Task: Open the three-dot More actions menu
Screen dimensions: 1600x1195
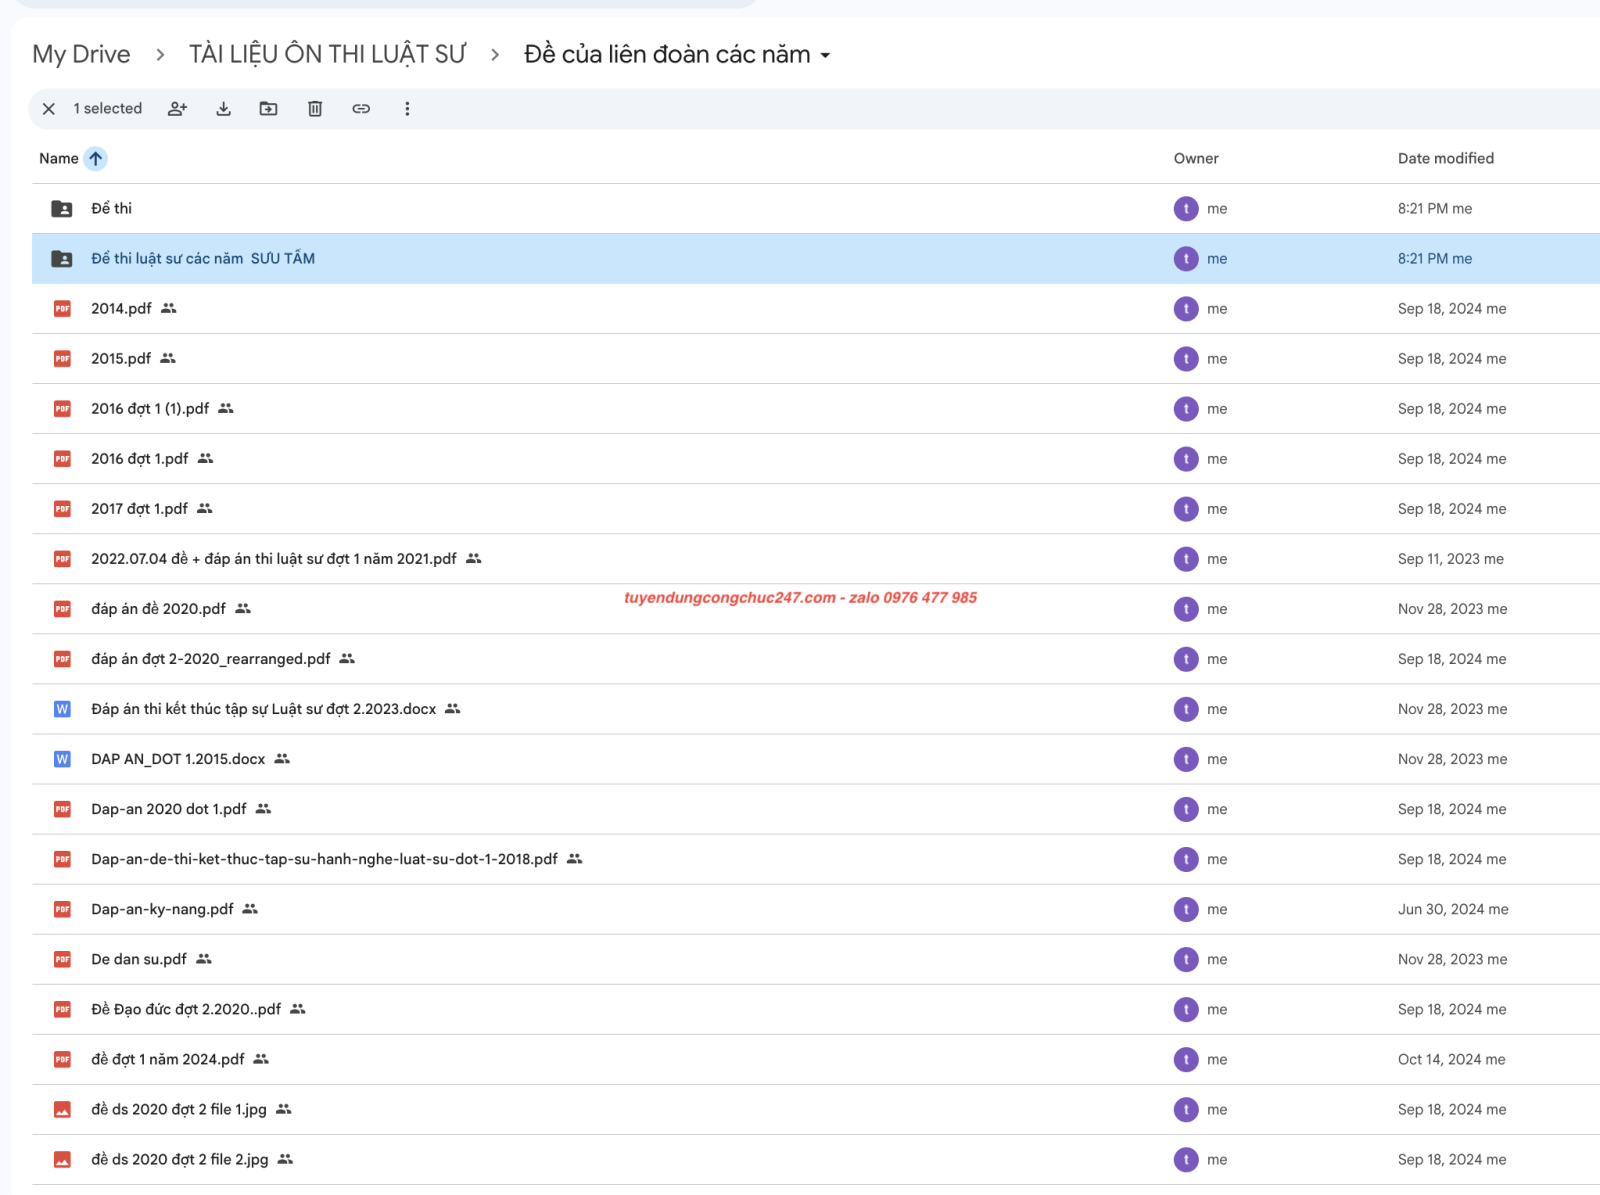Action: (407, 109)
